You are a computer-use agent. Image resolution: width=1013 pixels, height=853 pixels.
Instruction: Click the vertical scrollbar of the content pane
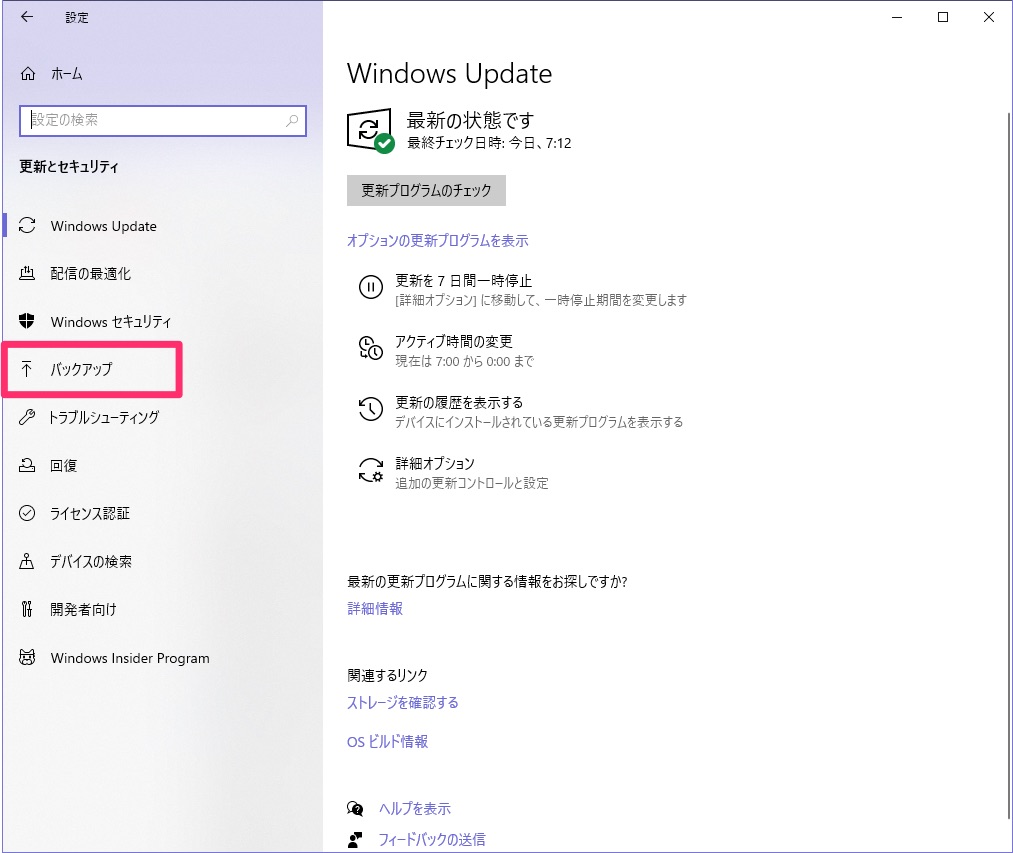[1008, 465]
